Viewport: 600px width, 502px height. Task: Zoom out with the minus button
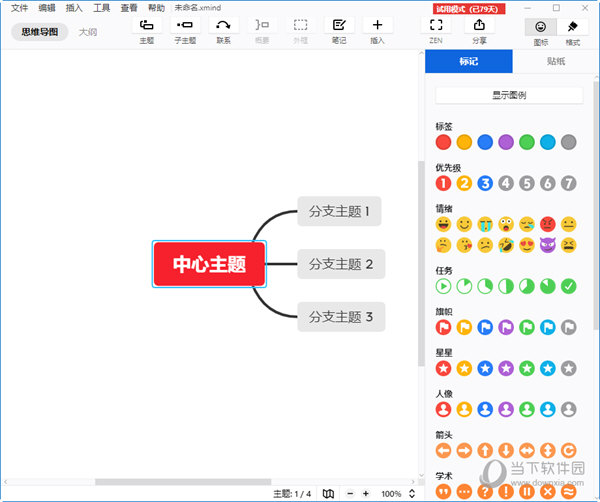pyautogui.click(x=350, y=494)
